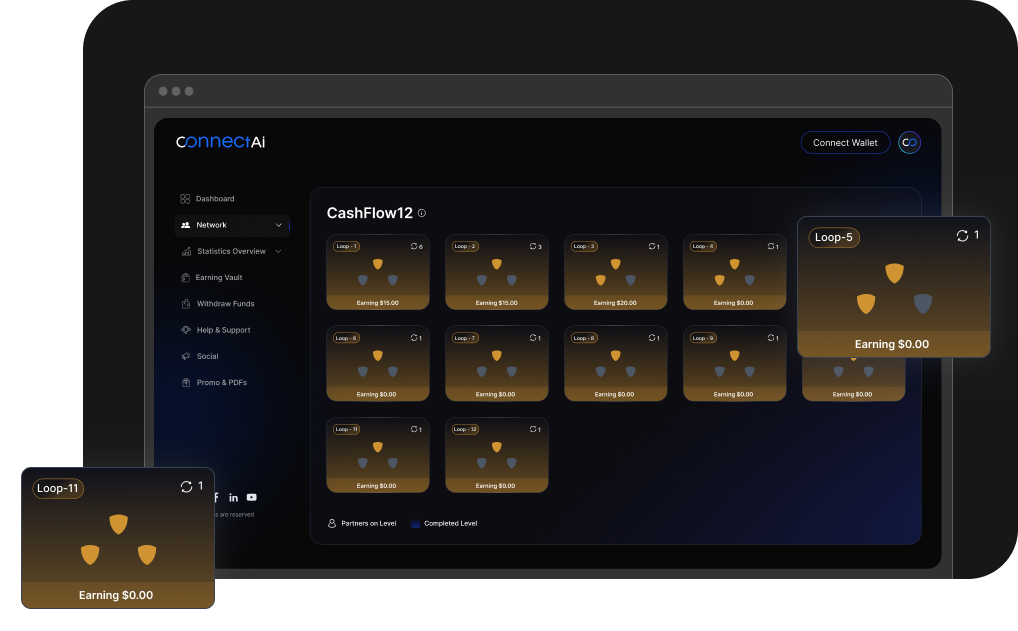Click the Partners on Level legend text
The width and height of the screenshot is (1018, 631).
point(368,523)
